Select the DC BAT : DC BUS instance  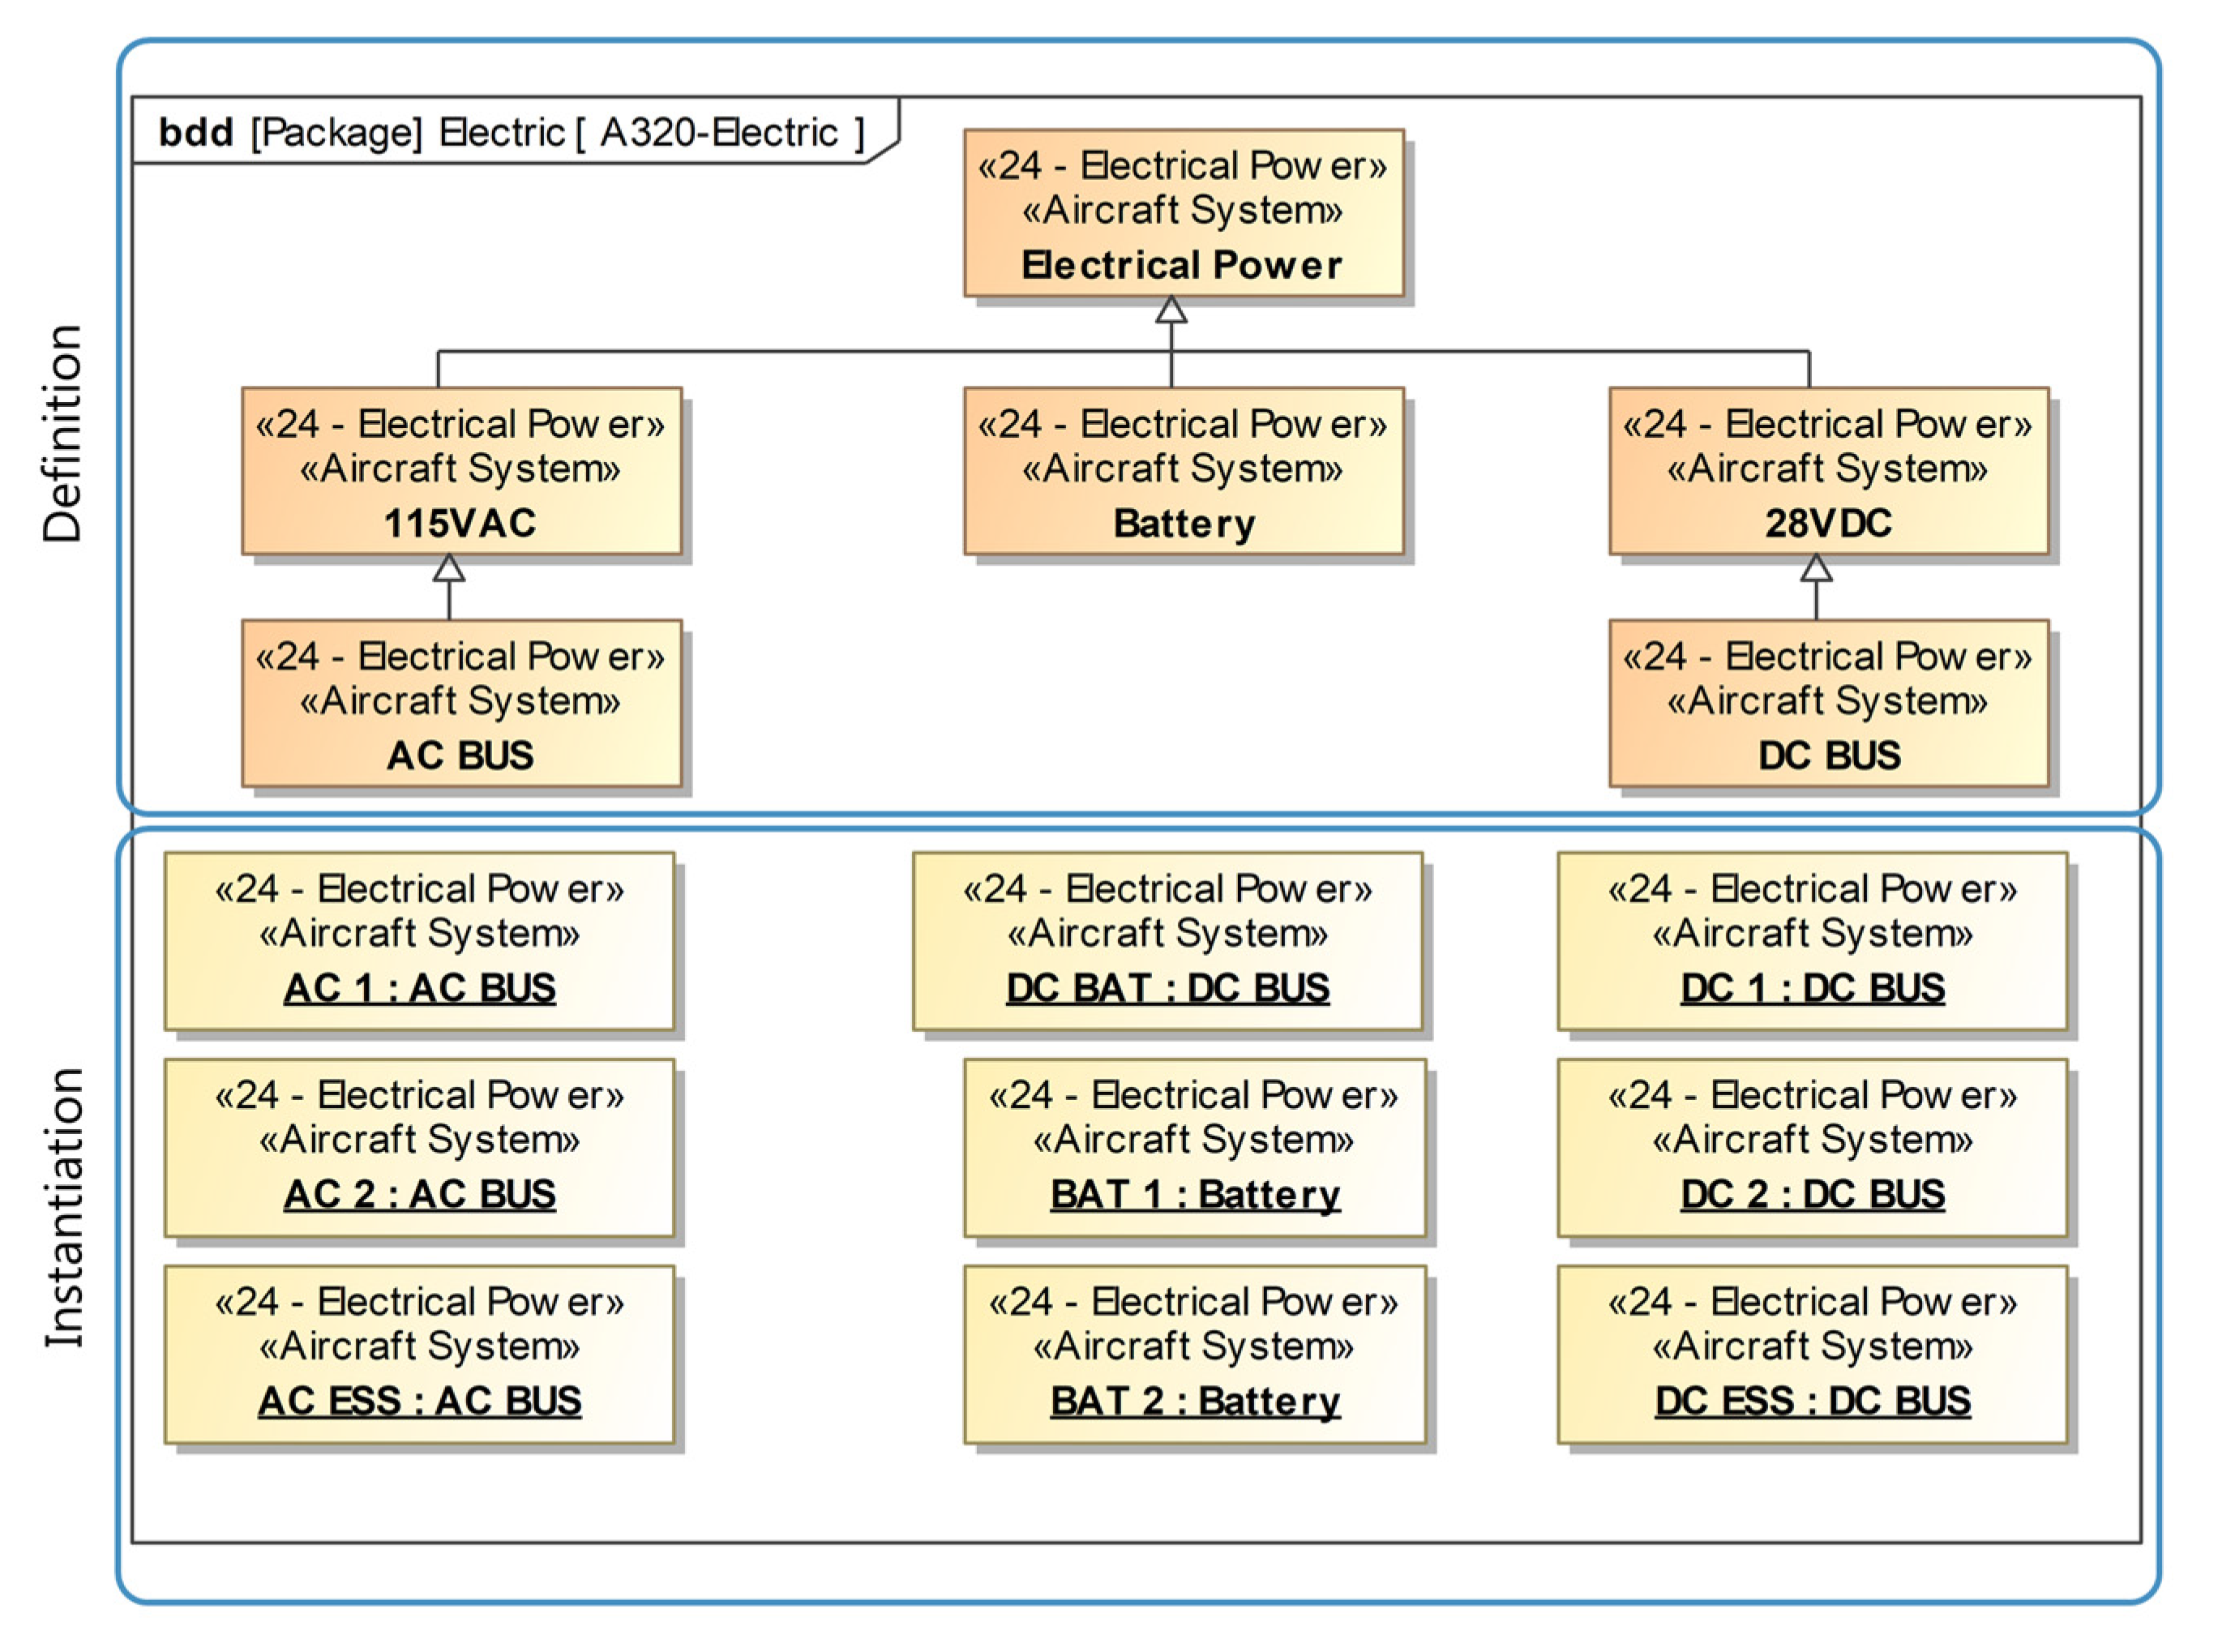[x=1167, y=941]
